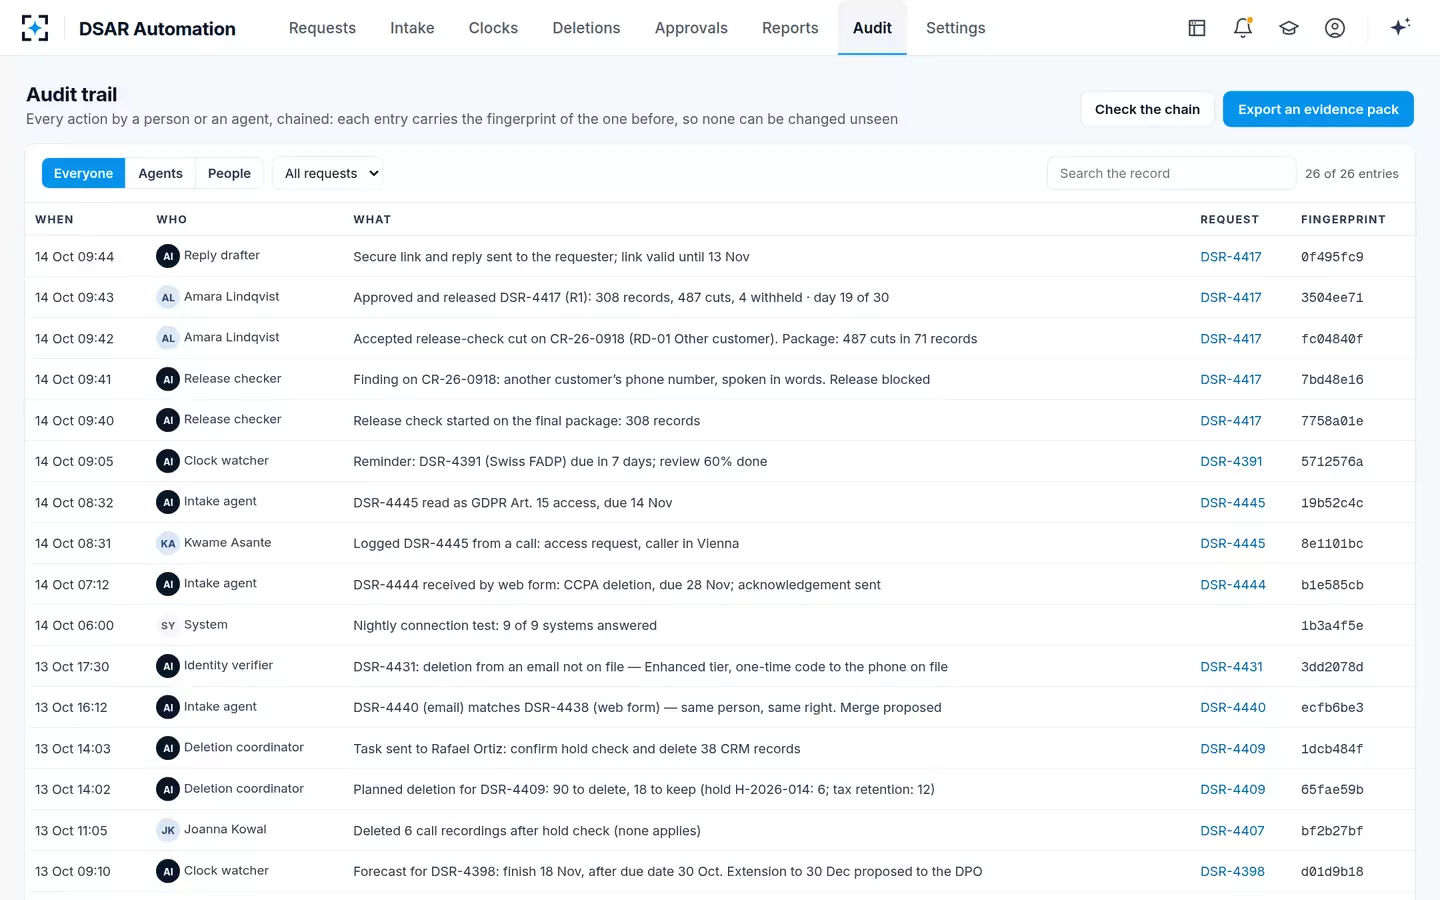Click the '26 of 26 entries' count
Screen dimensions: 1440x900
pos(1352,173)
